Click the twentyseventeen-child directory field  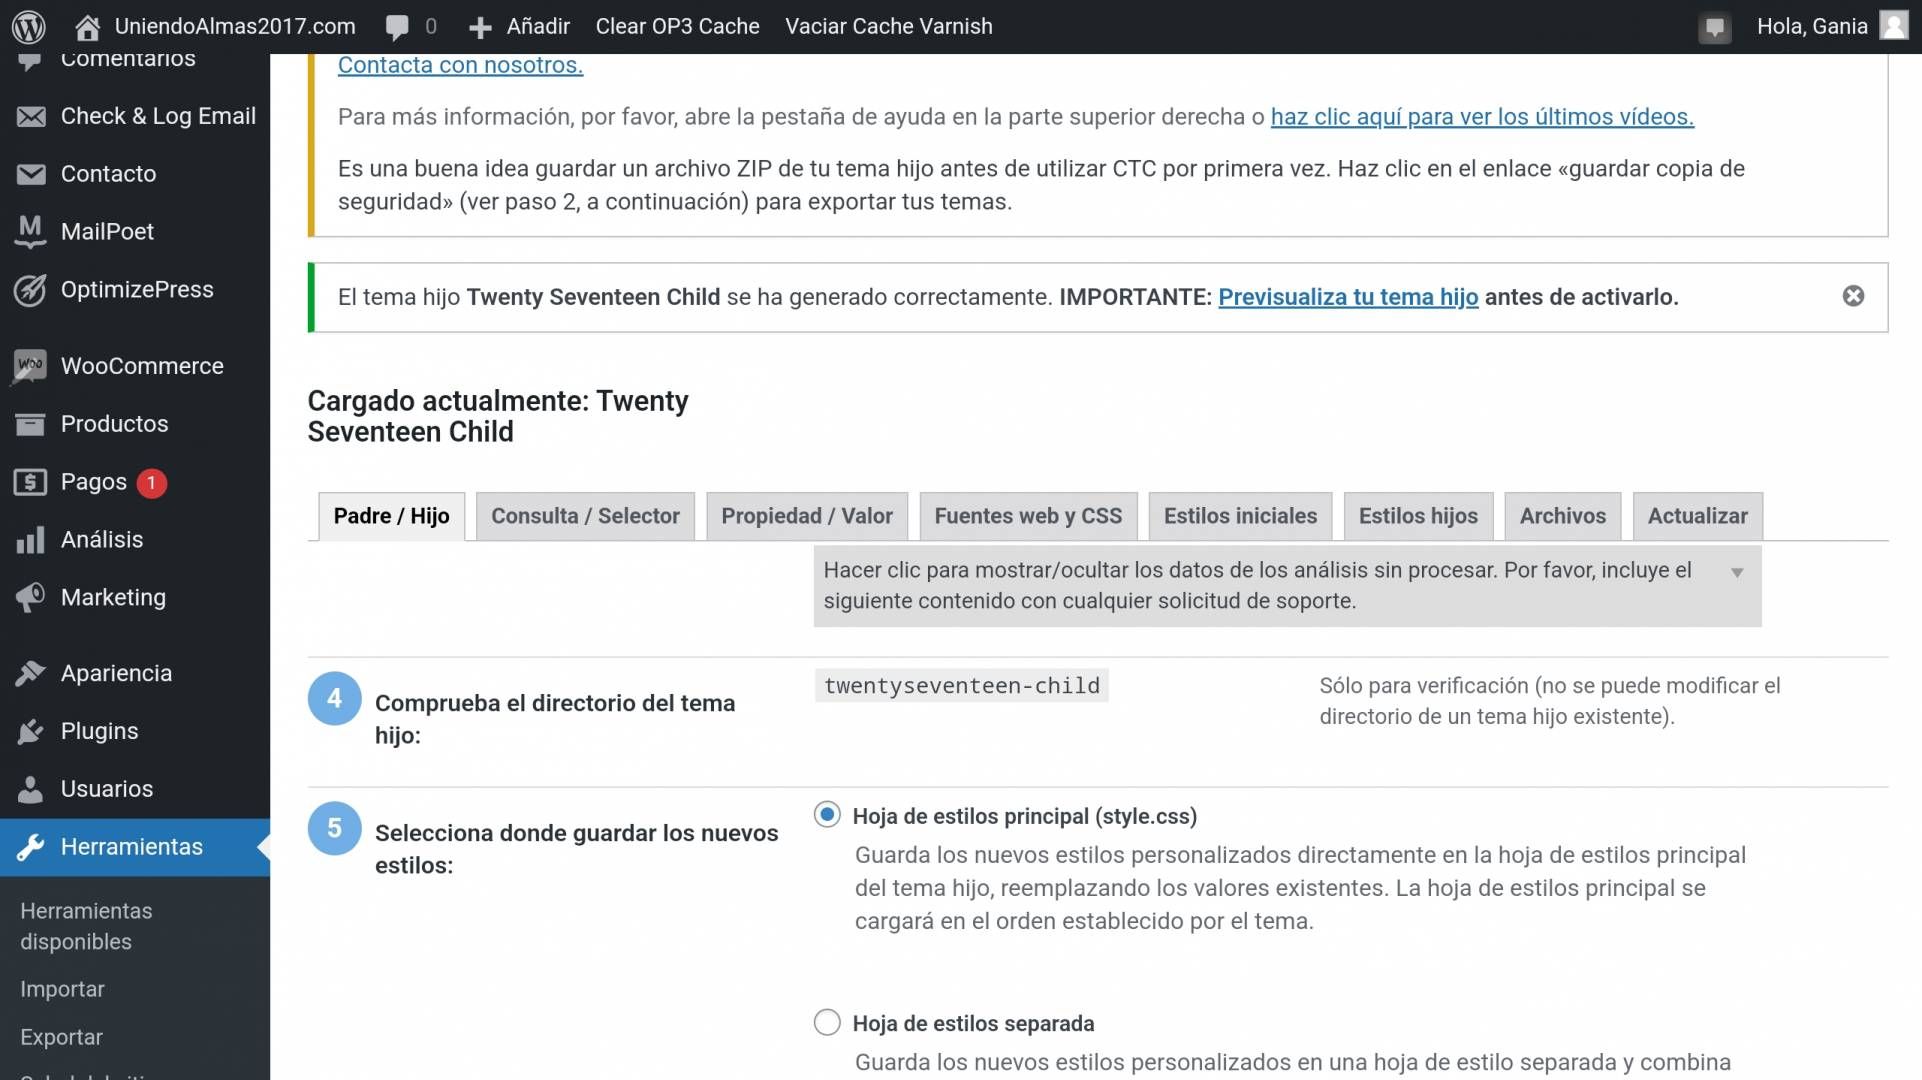[x=962, y=686]
